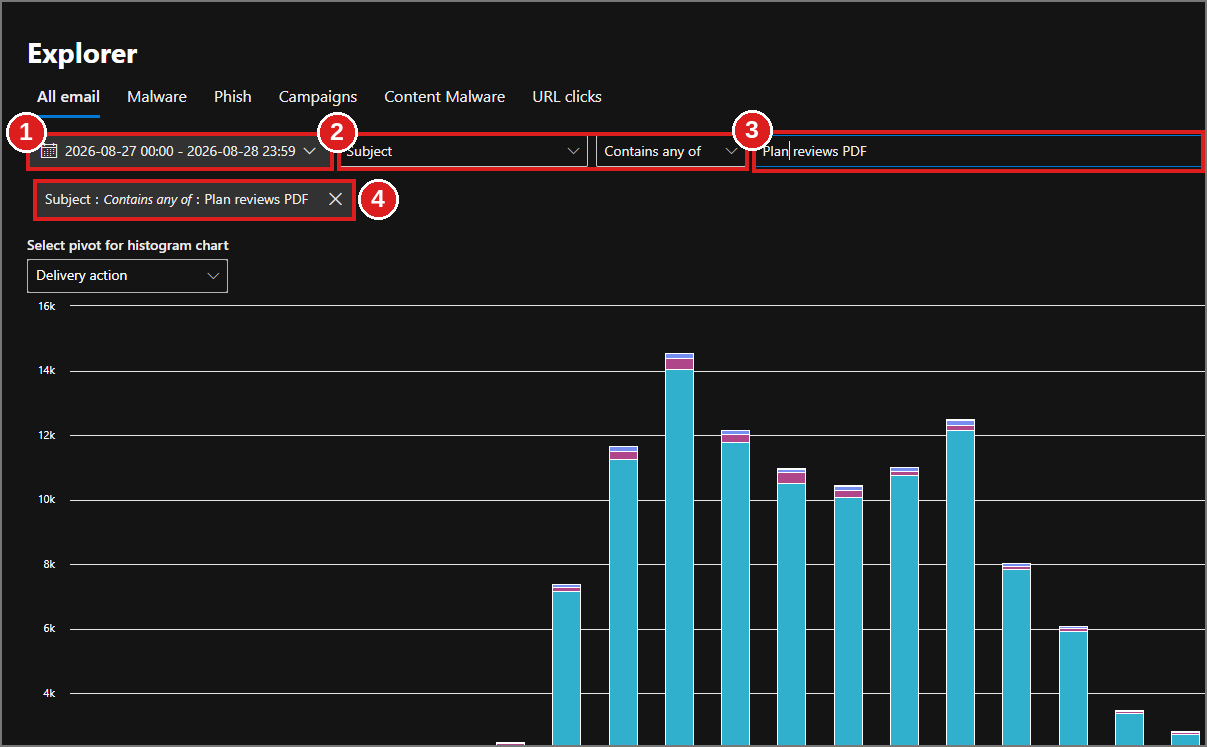Click the first teal bar near 7k
The height and width of the screenshot is (747, 1207).
pyautogui.click(x=567, y=668)
